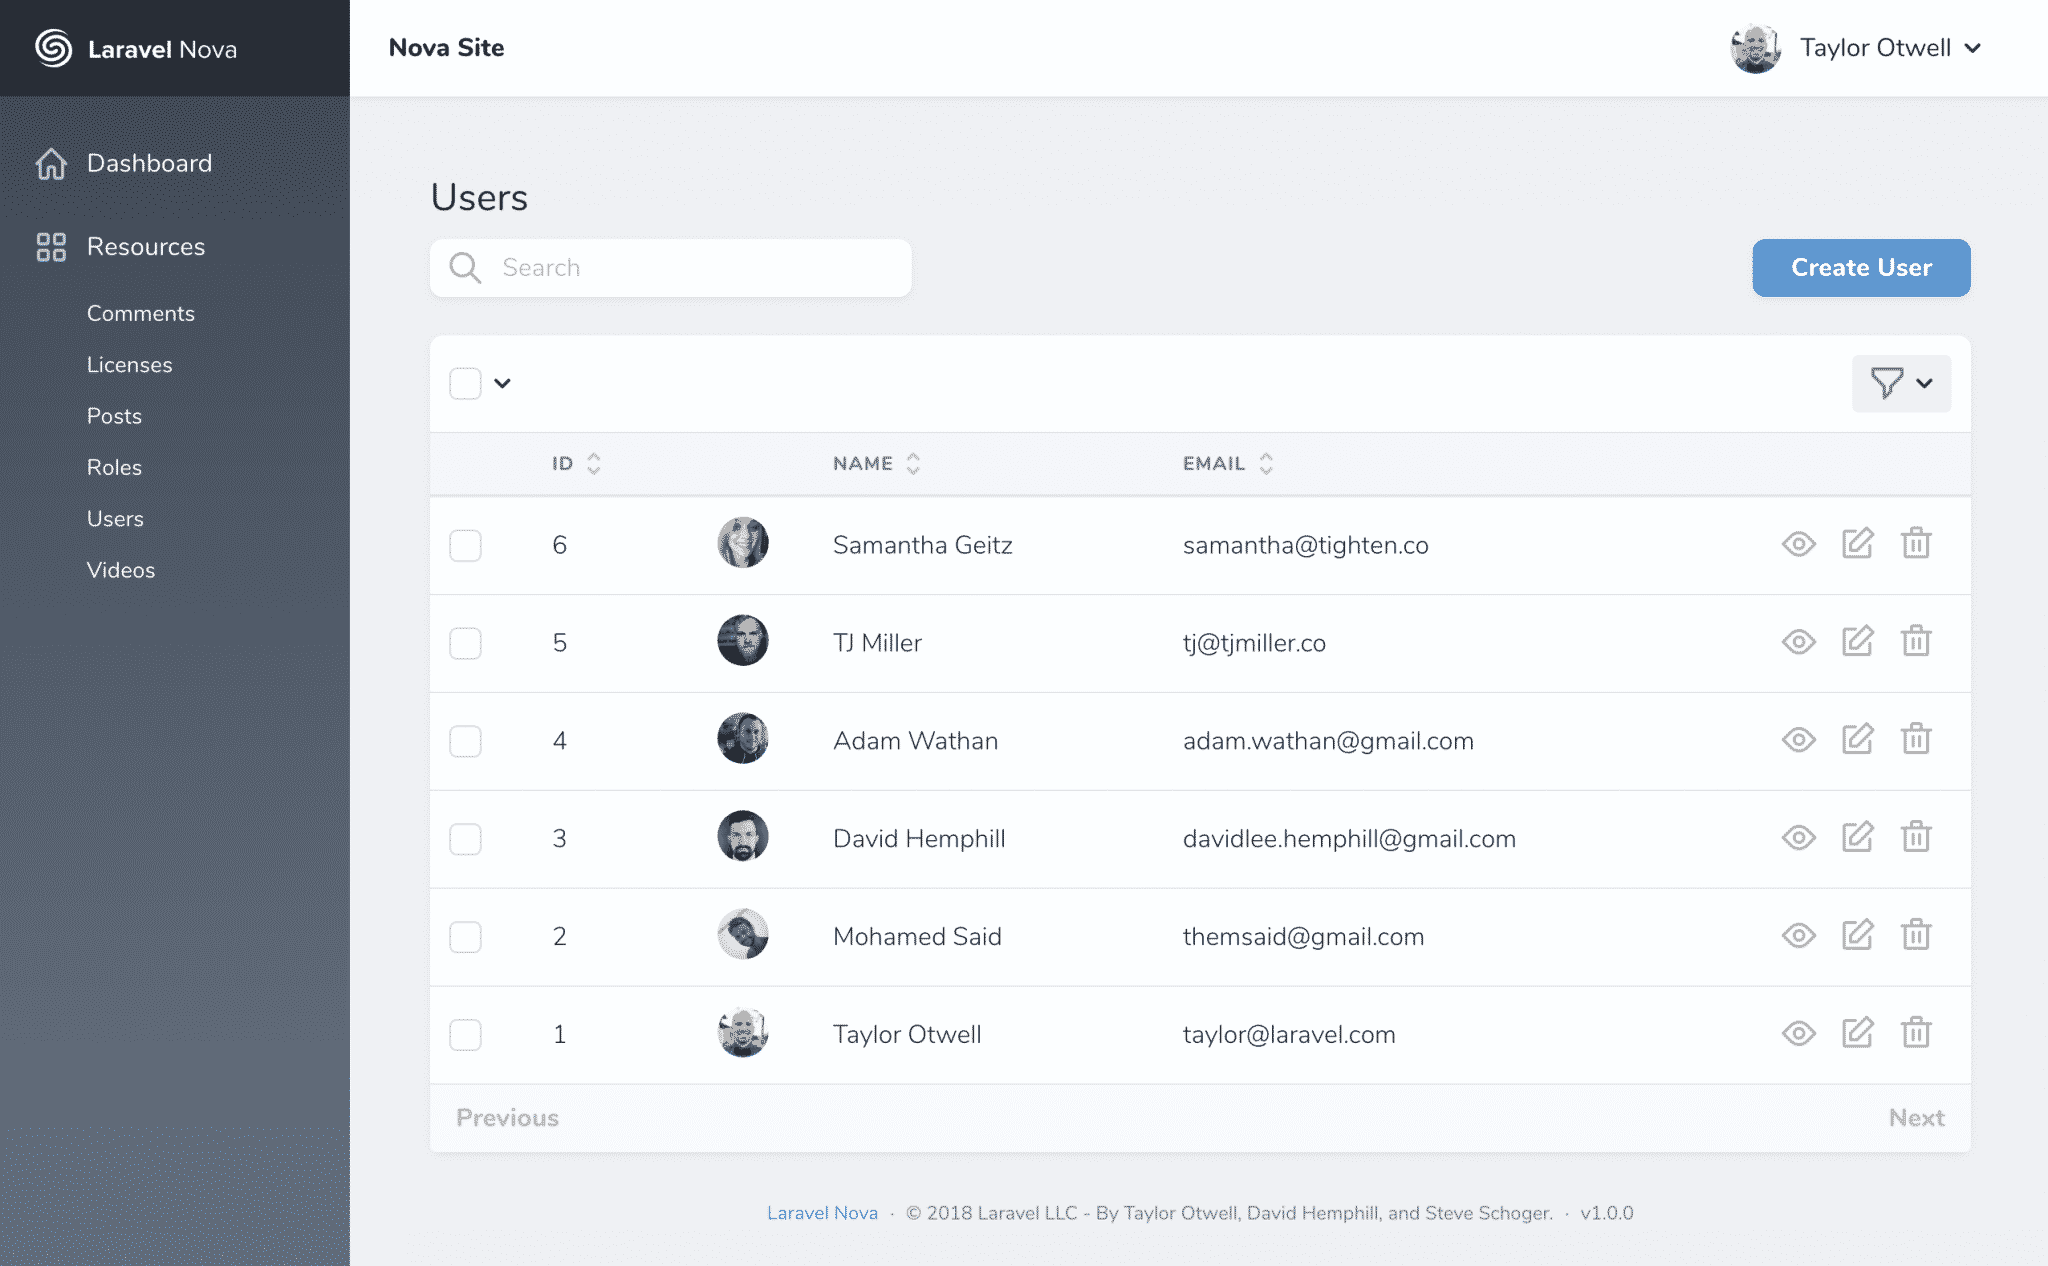Open Users resource in sidebar
The width and height of the screenshot is (2048, 1266).
[x=115, y=519]
